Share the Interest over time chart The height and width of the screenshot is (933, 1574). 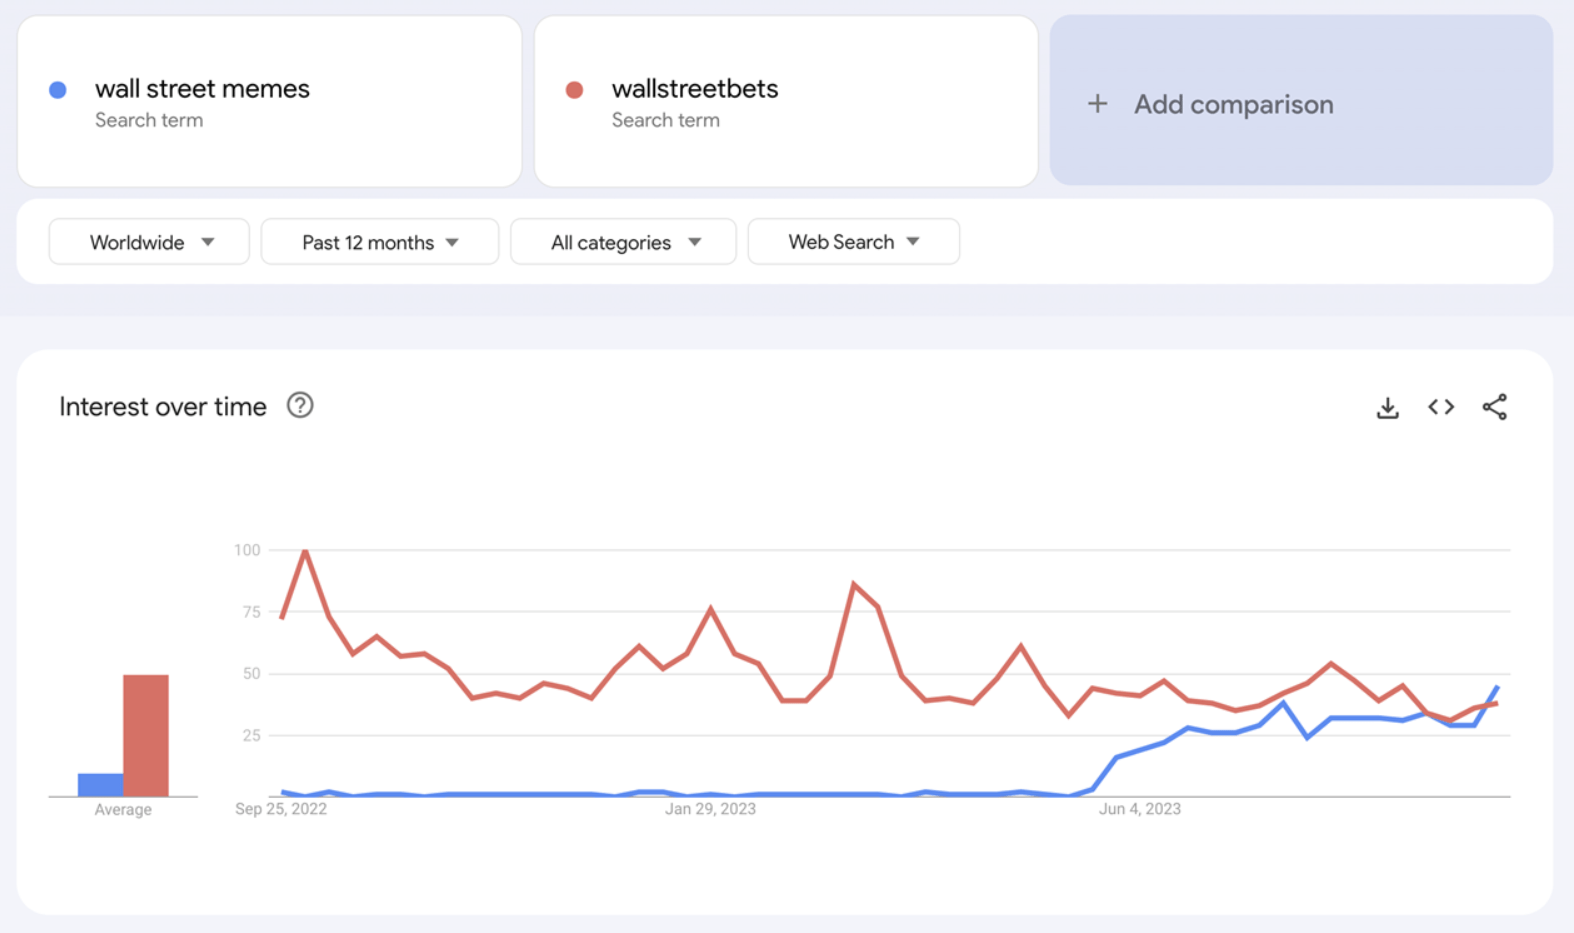click(x=1494, y=407)
